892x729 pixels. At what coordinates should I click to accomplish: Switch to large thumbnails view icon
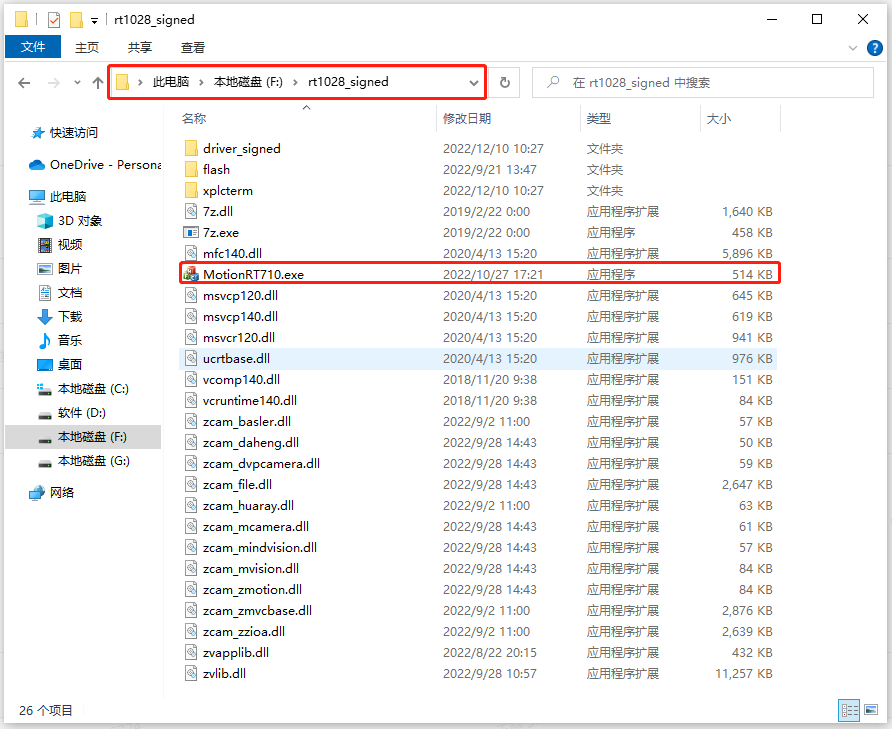871,710
